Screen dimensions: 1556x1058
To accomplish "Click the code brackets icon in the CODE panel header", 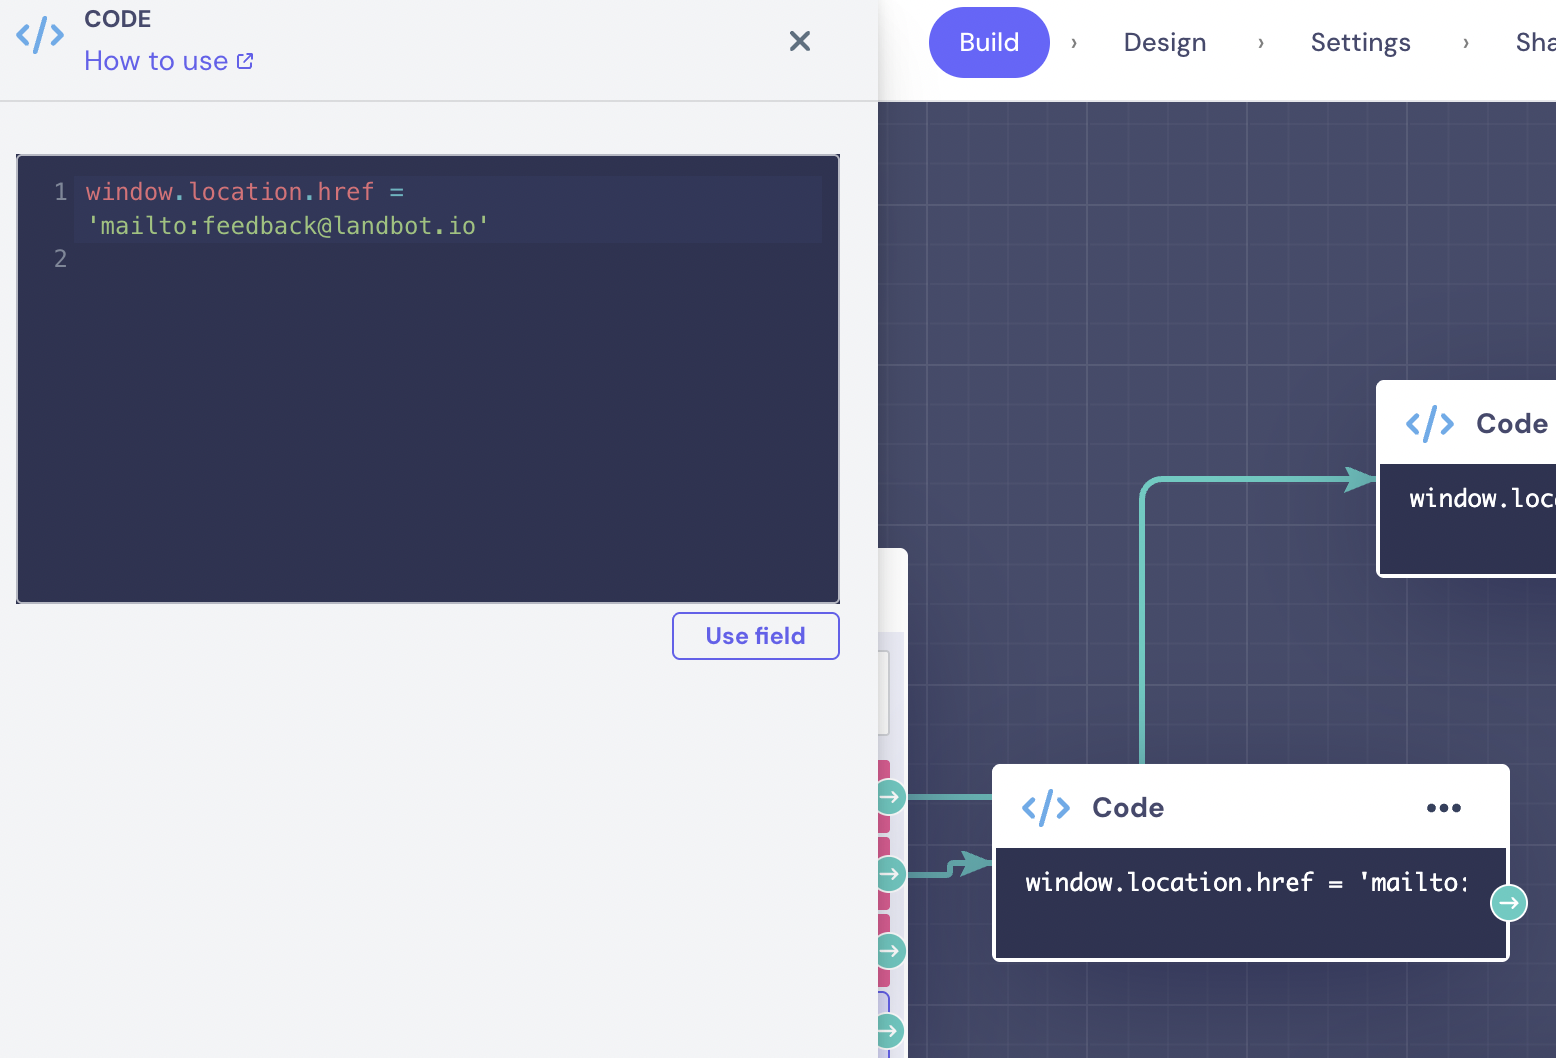I will coord(40,36).
